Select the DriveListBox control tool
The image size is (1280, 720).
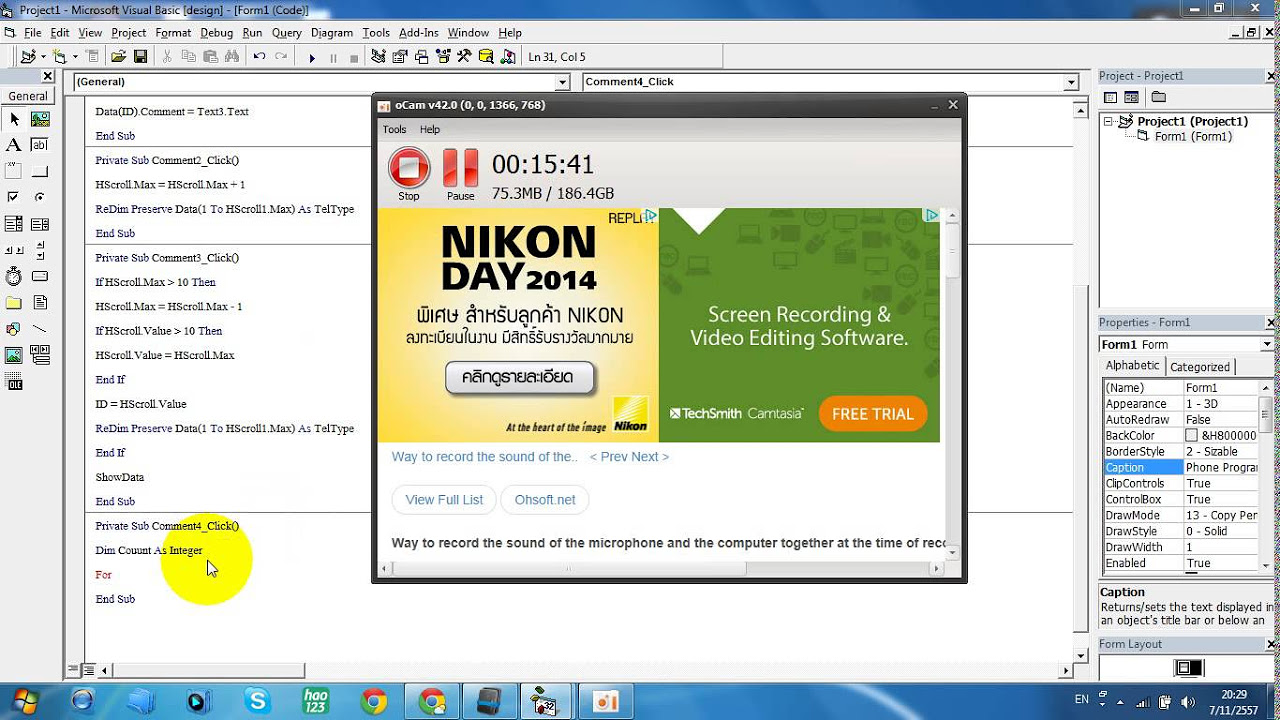(40, 276)
